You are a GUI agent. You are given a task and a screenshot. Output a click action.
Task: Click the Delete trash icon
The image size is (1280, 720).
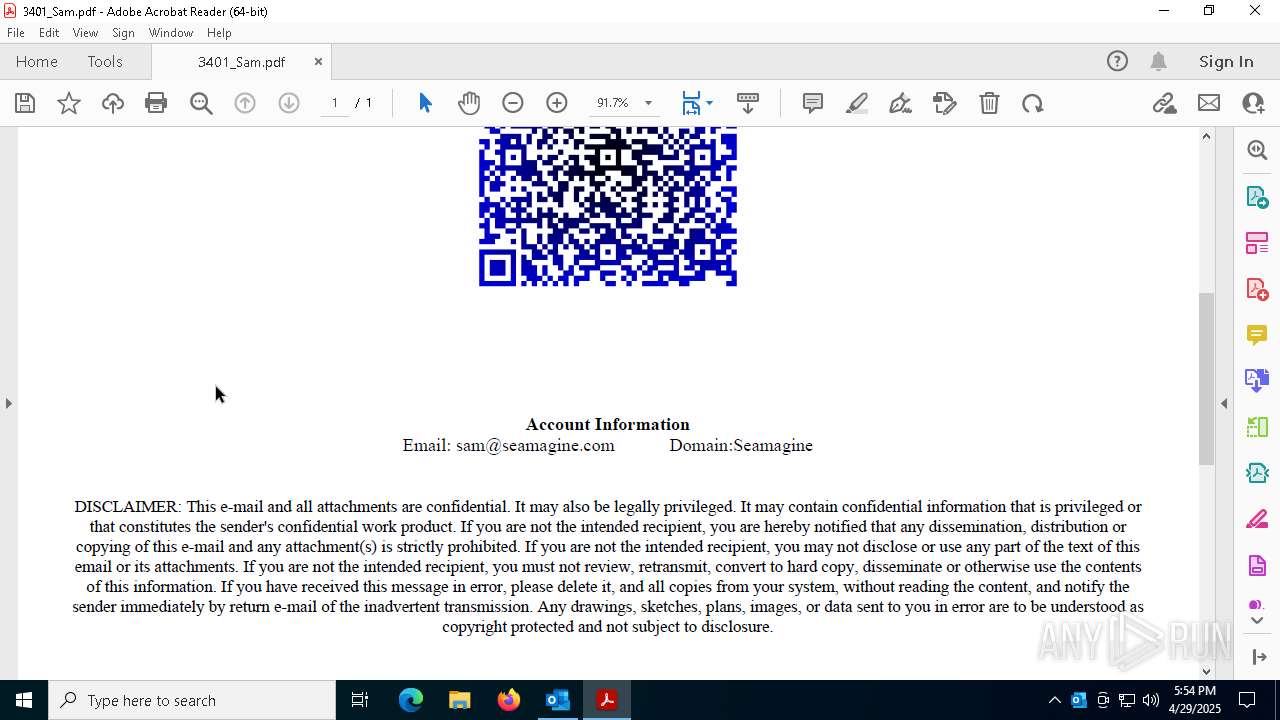pos(989,103)
